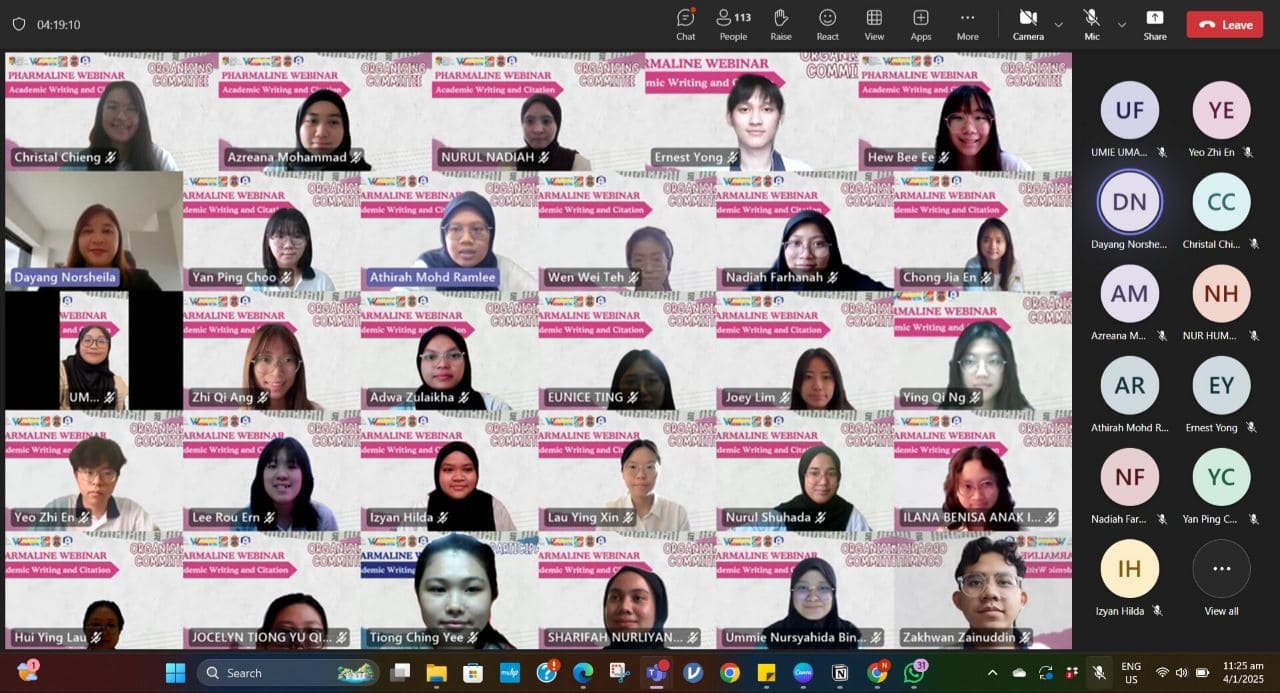This screenshot has width=1280, height=693.
Task: Show the People participants list
Action: pos(733,24)
